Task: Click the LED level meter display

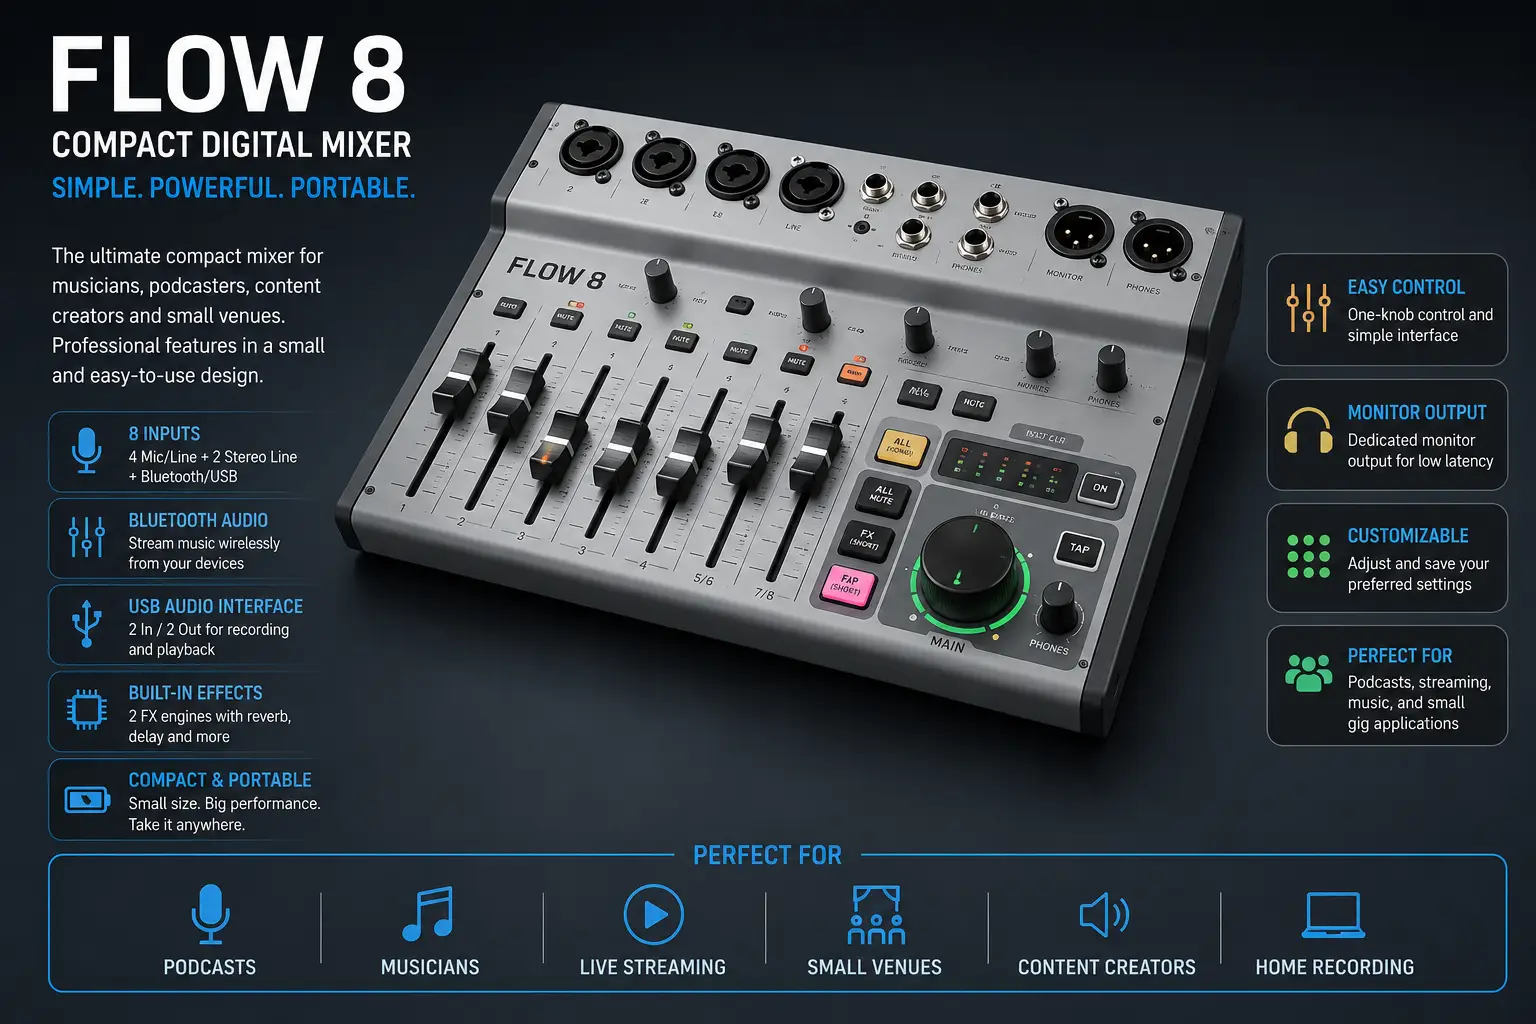Action: pos(1009,470)
